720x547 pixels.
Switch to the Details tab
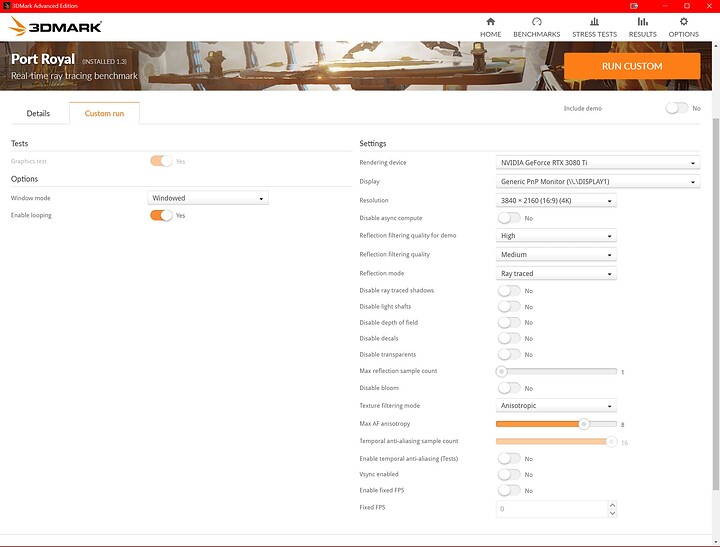click(x=38, y=113)
